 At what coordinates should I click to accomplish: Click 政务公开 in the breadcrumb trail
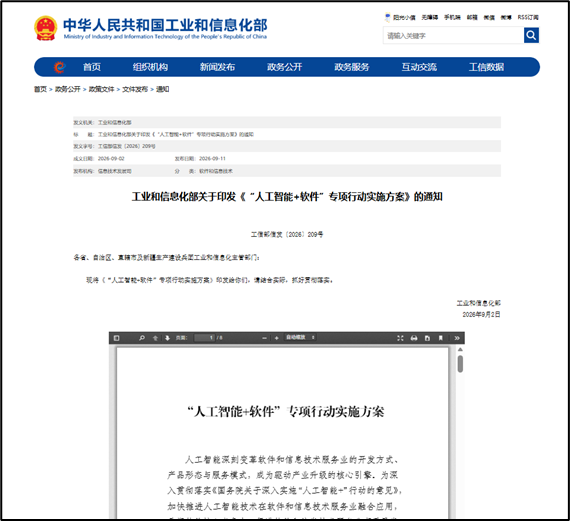[x=68, y=89]
